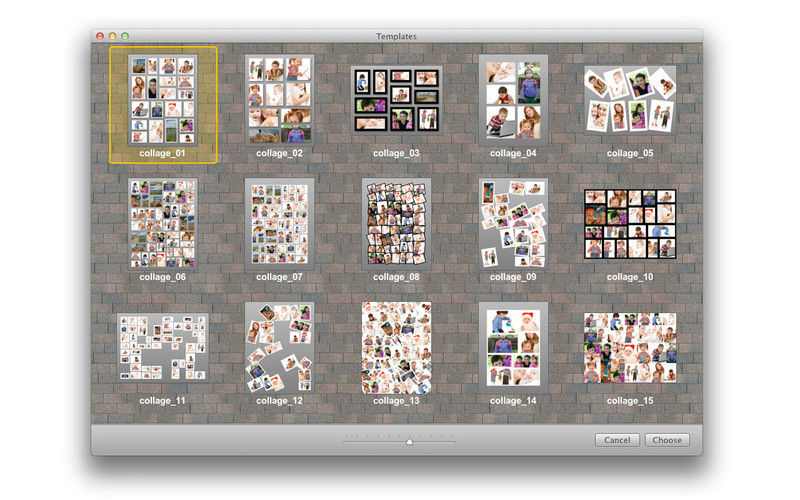
Task: Pick the collage_12 template thumbnail
Action: click(279, 347)
